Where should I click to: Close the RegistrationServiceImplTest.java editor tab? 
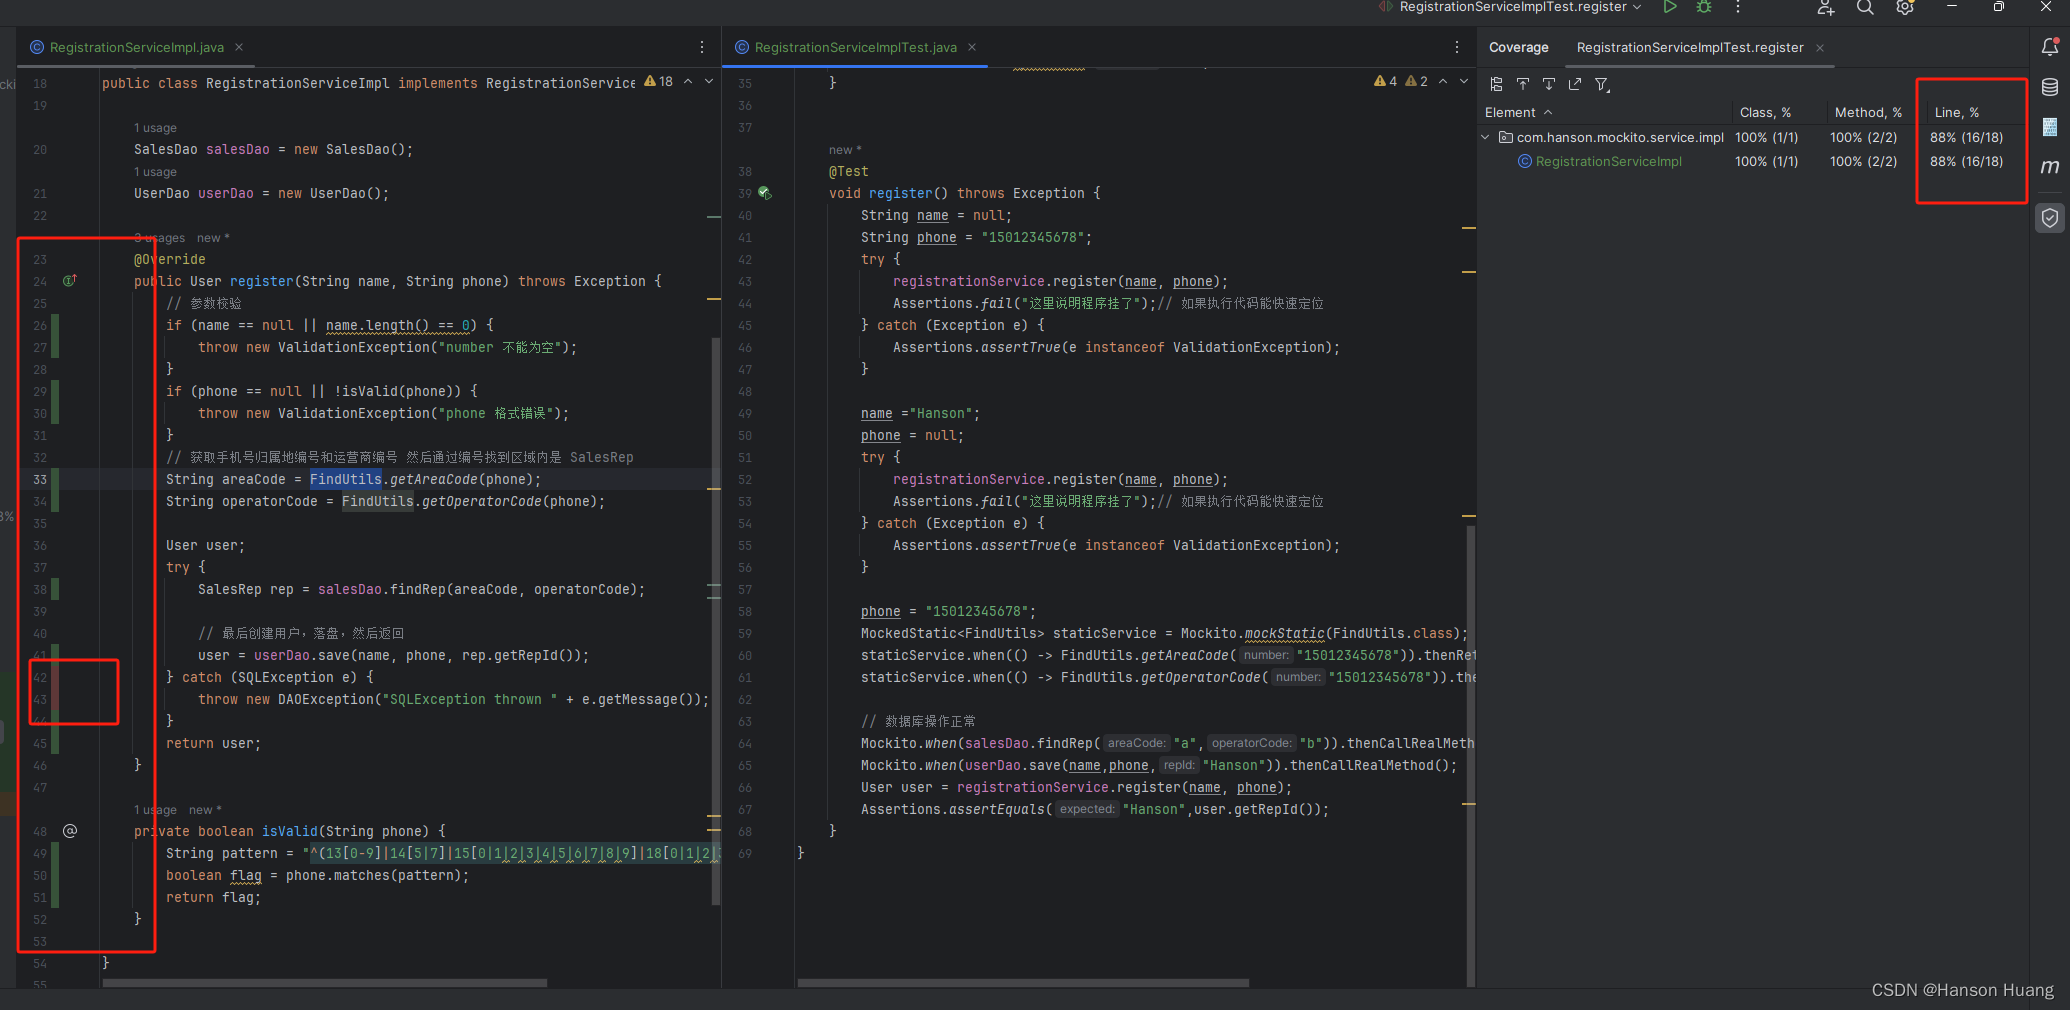(x=972, y=47)
